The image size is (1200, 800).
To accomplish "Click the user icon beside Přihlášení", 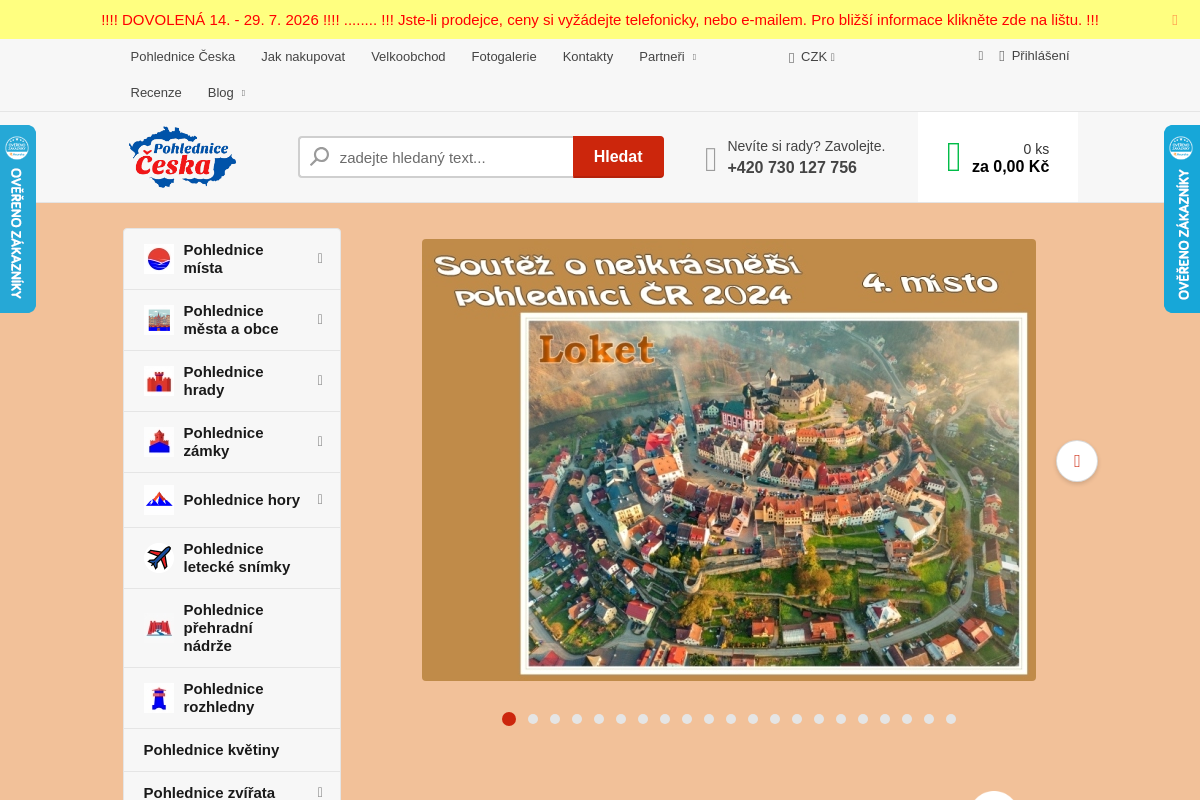I will pyautogui.click(x=1002, y=56).
